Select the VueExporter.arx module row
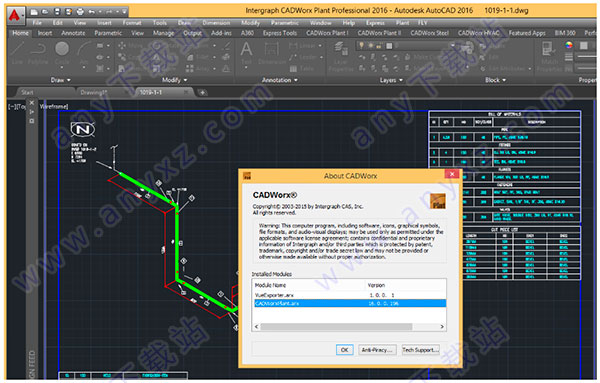 click(349, 295)
